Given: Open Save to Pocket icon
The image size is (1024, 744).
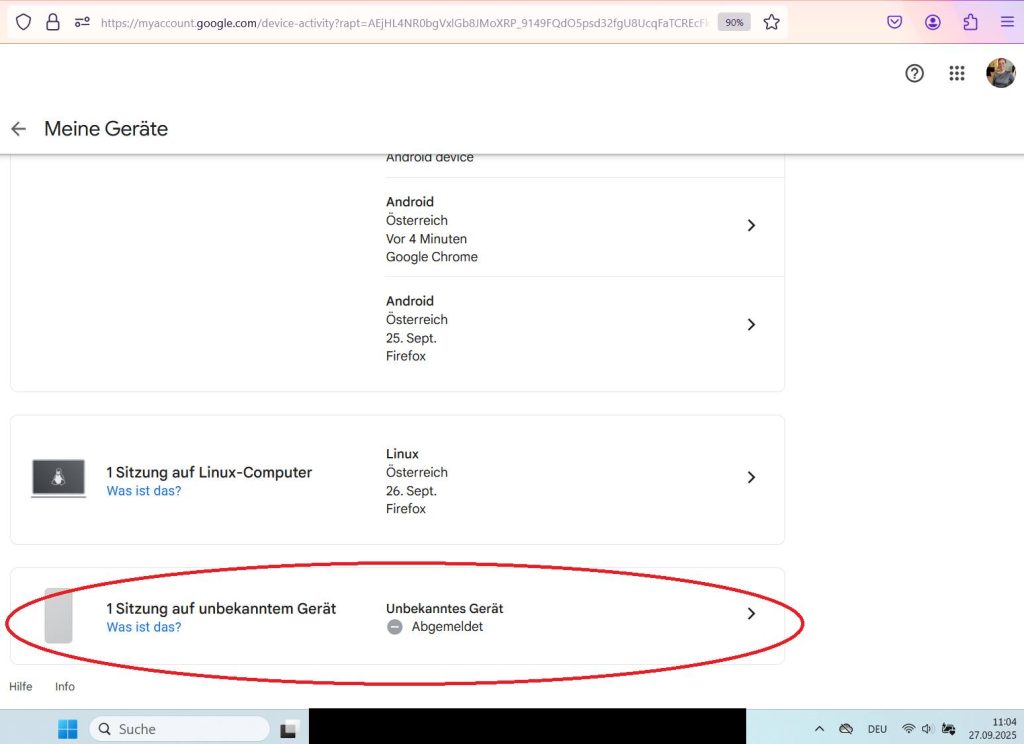Looking at the screenshot, I should point(895,22).
